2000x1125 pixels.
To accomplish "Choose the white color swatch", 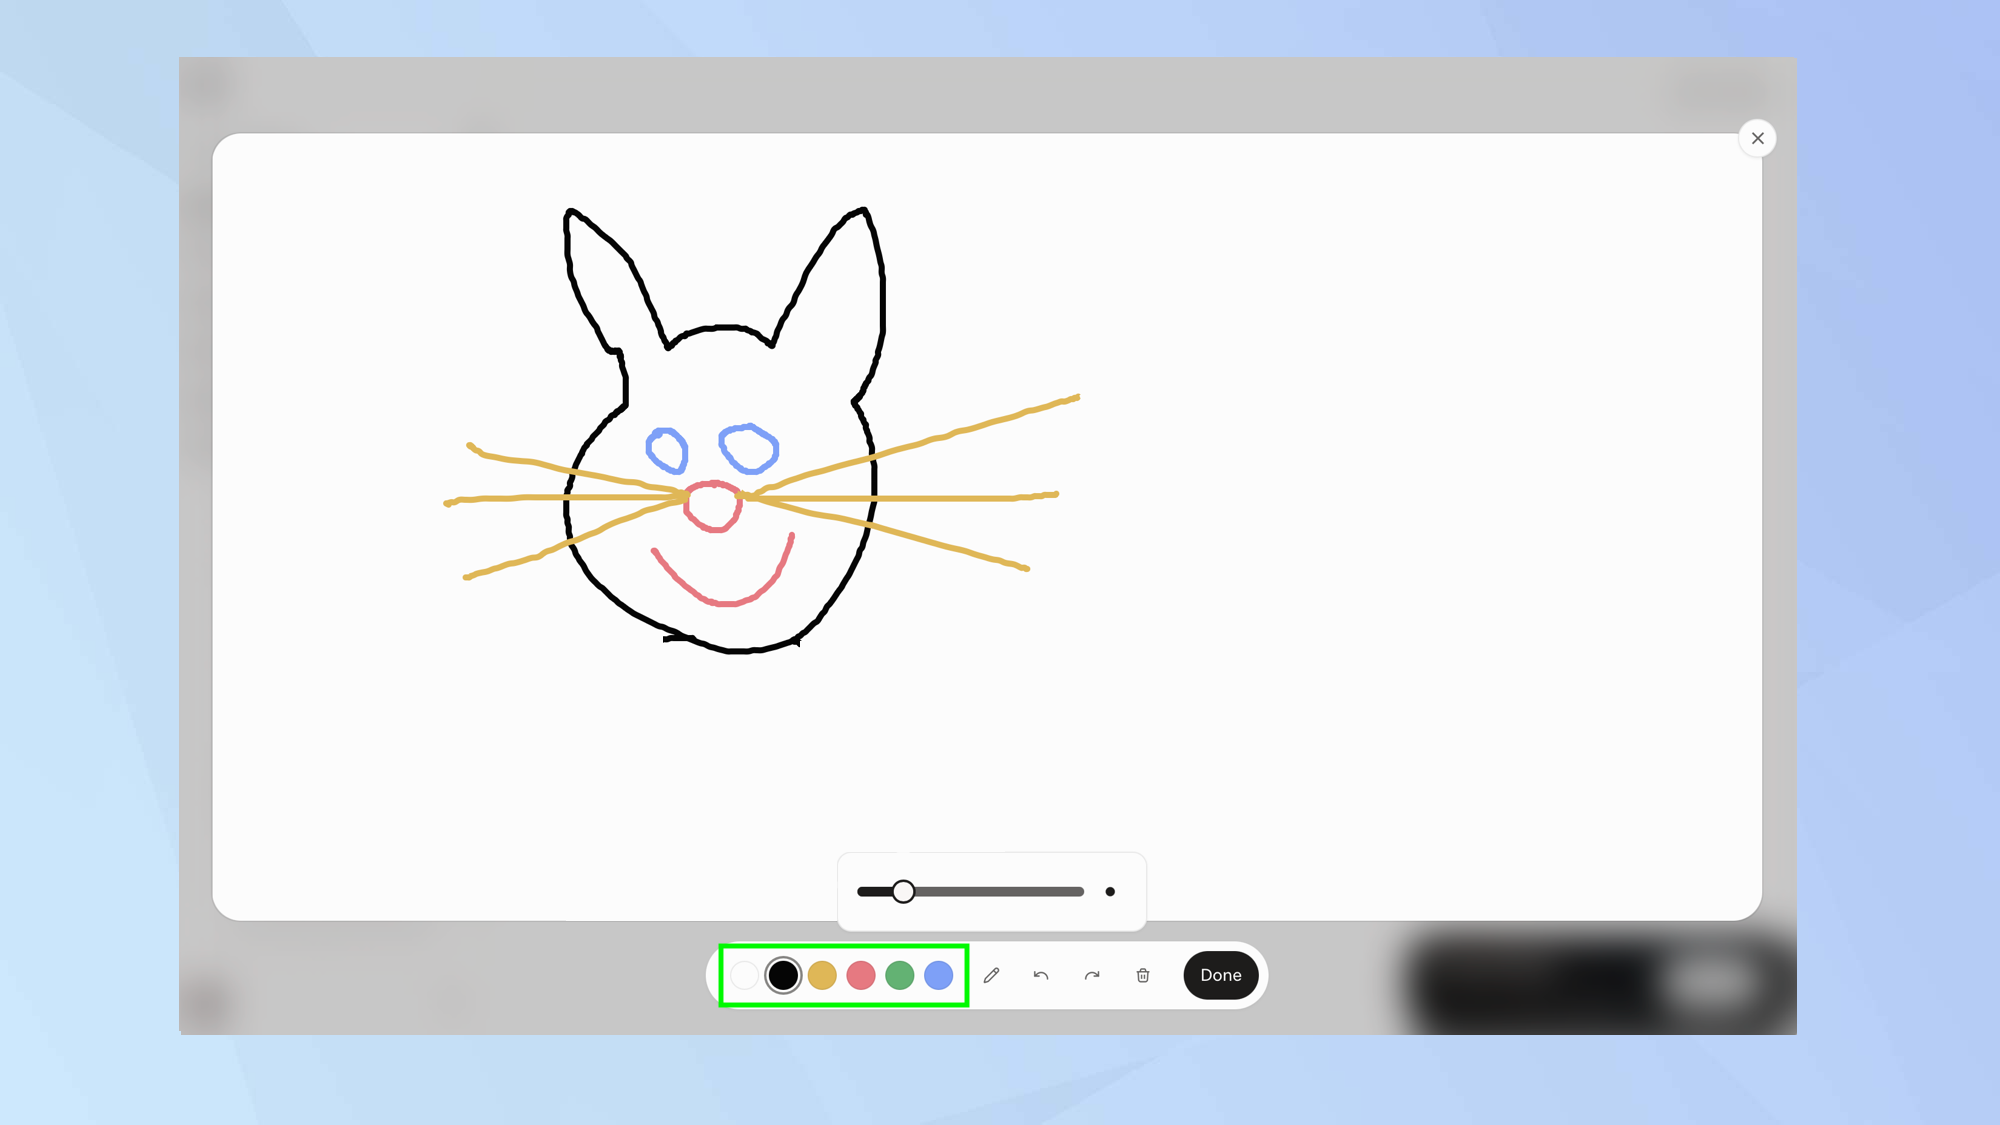I will coord(744,975).
